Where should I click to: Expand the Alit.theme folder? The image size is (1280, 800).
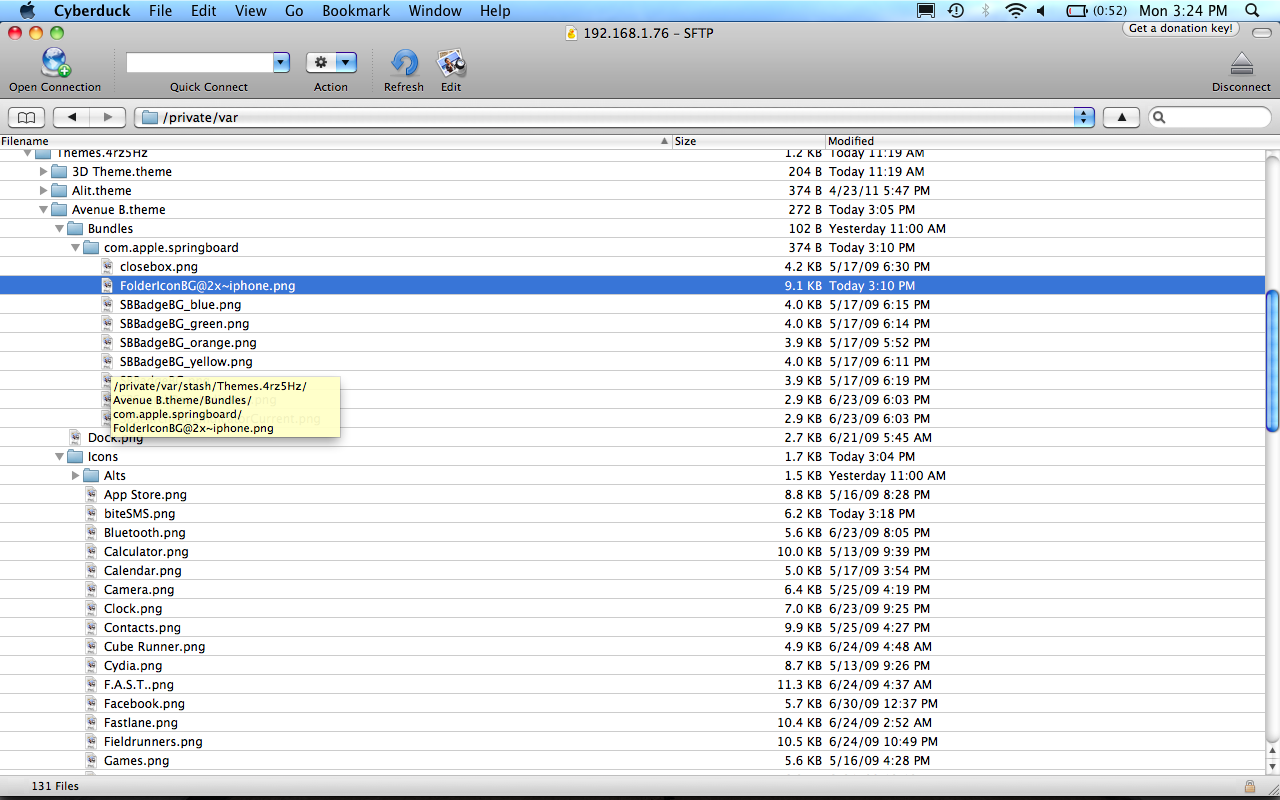[x=43, y=190]
